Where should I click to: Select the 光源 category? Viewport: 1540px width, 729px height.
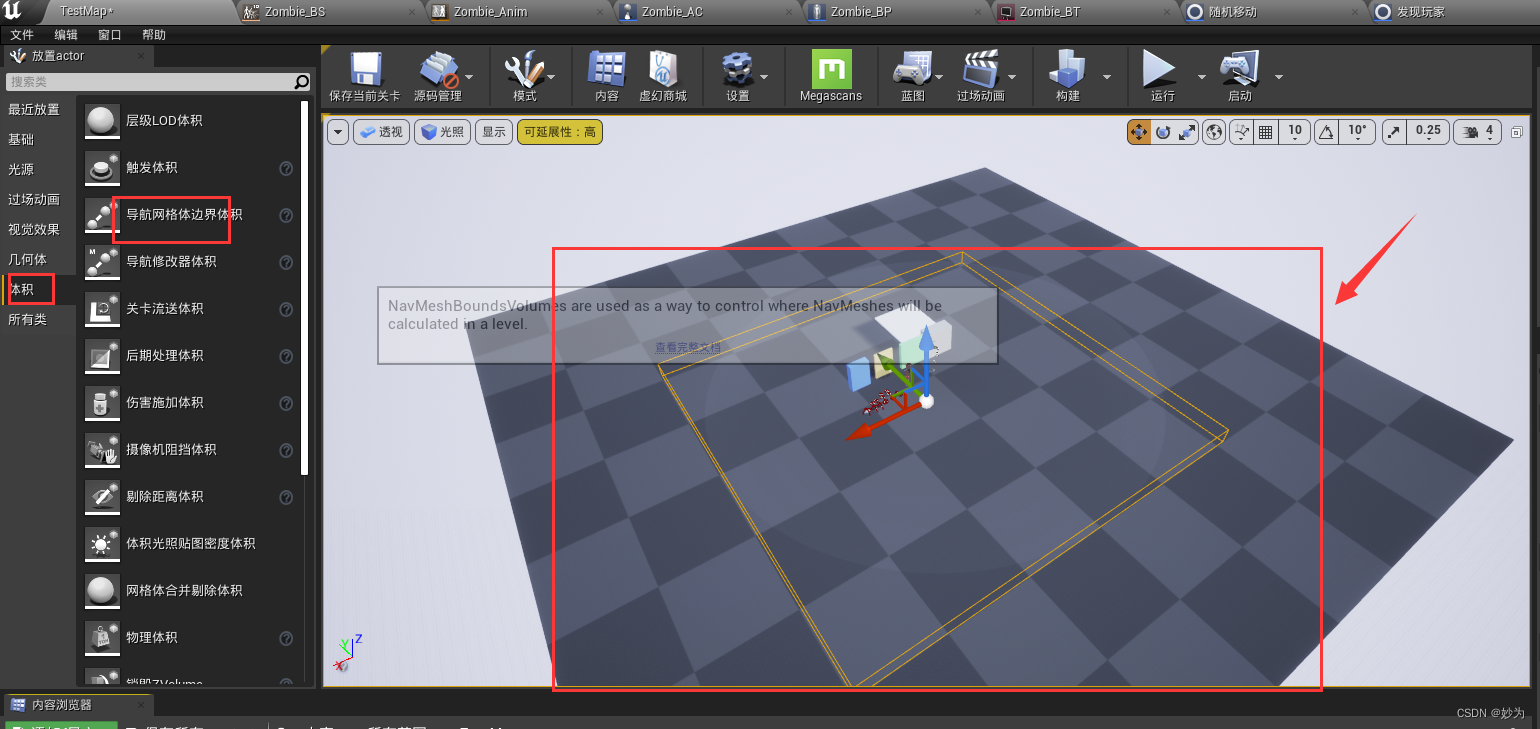tap(21, 169)
